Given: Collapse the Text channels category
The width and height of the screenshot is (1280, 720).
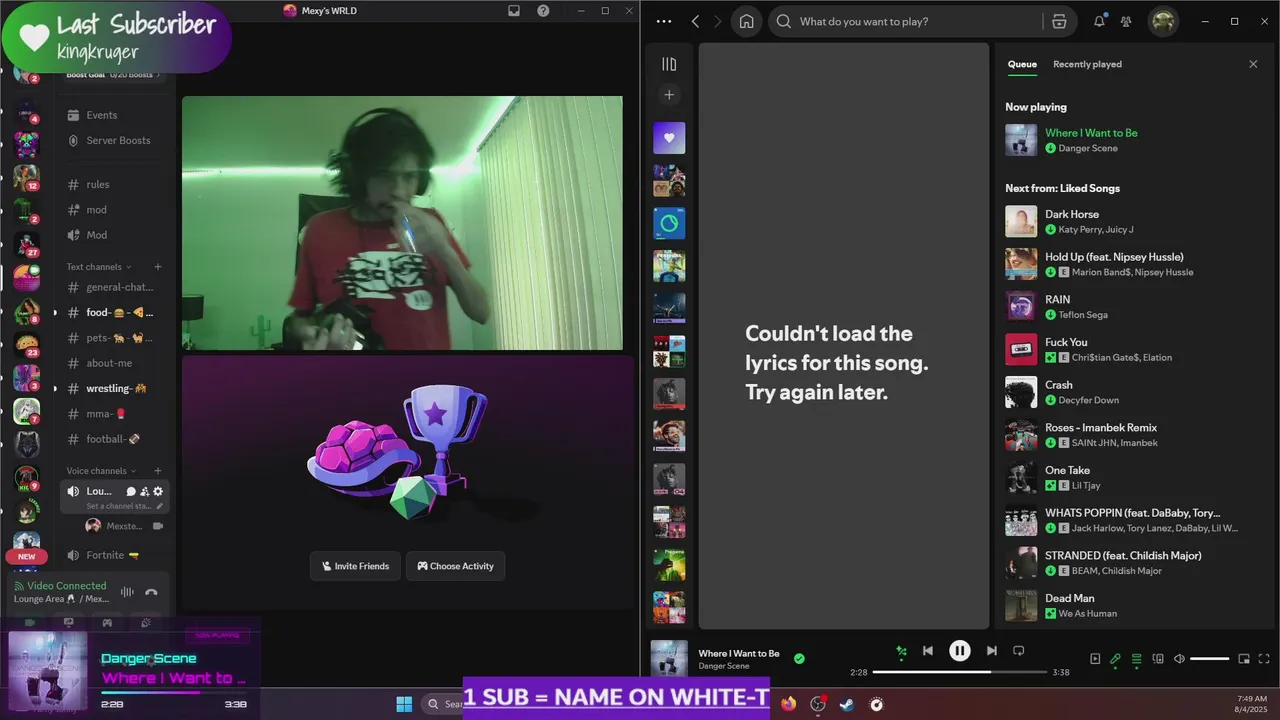Looking at the screenshot, I should 98,267.
